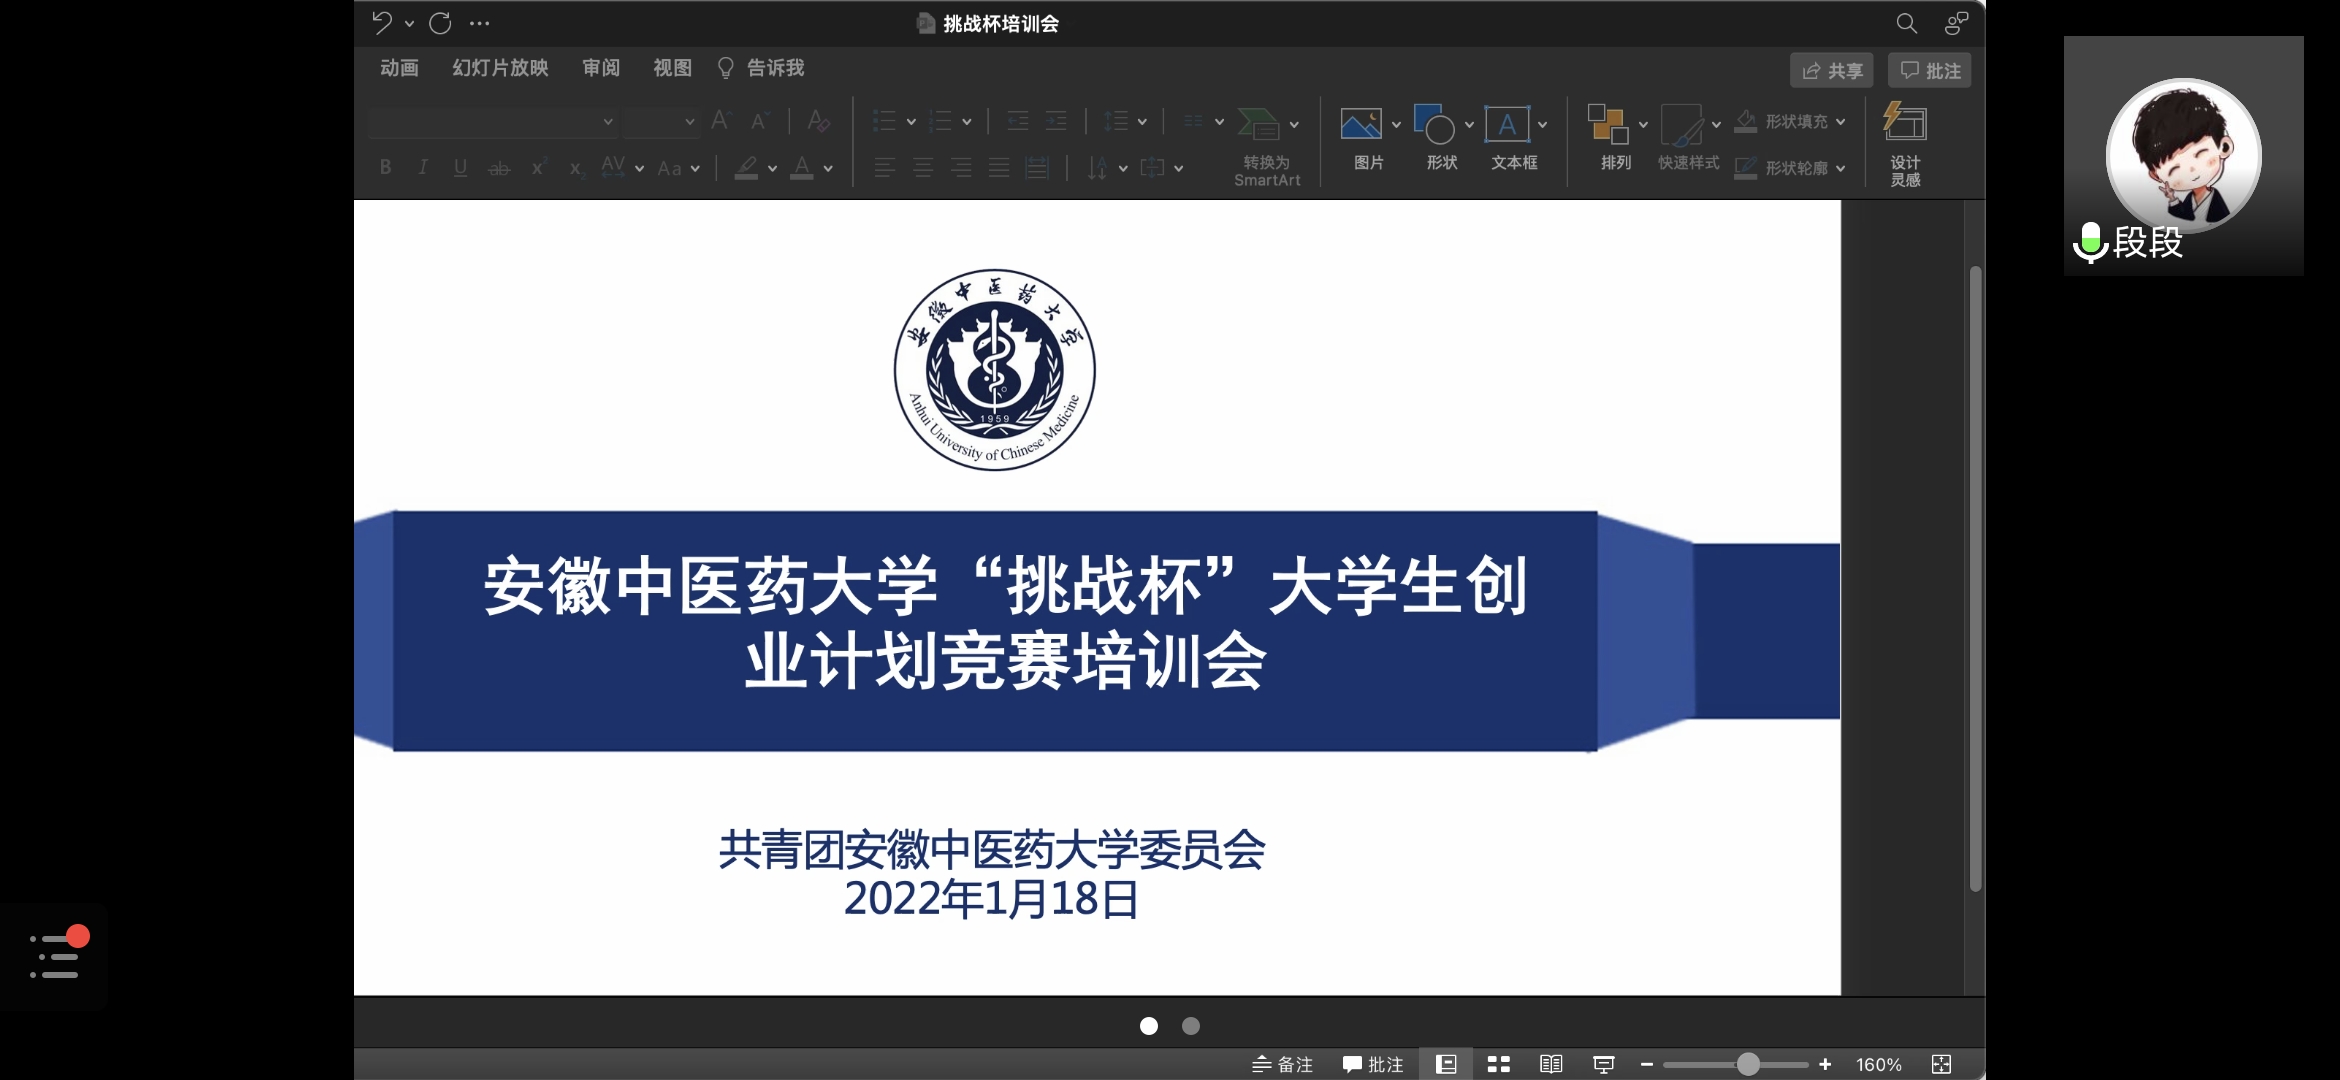Click the Undo arrow icon

coord(382,22)
